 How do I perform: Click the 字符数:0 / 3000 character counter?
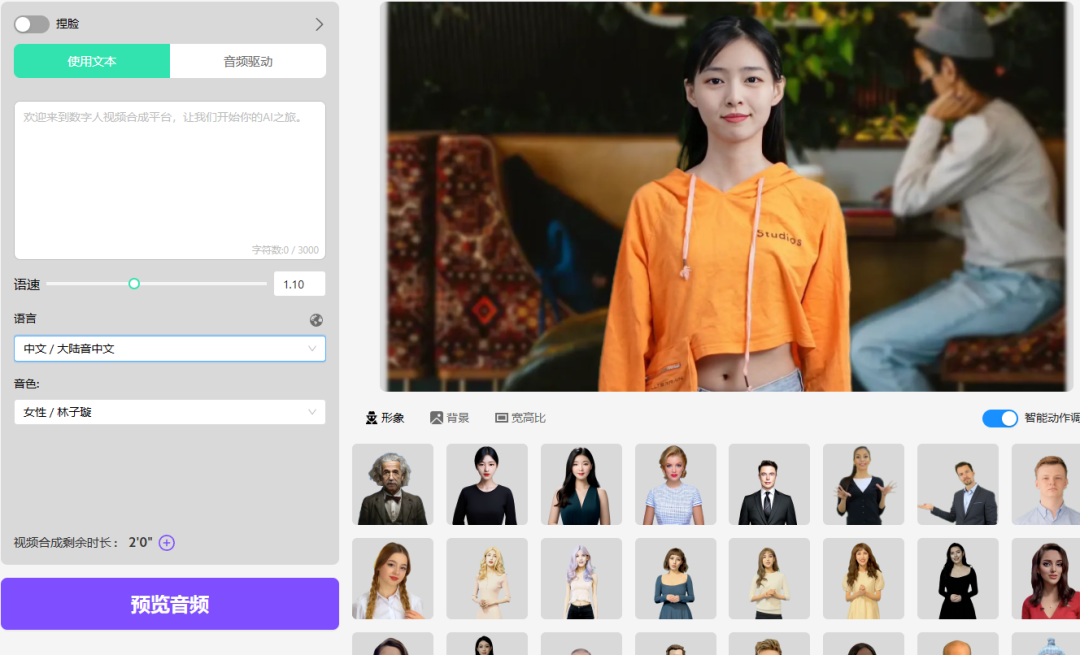285,250
